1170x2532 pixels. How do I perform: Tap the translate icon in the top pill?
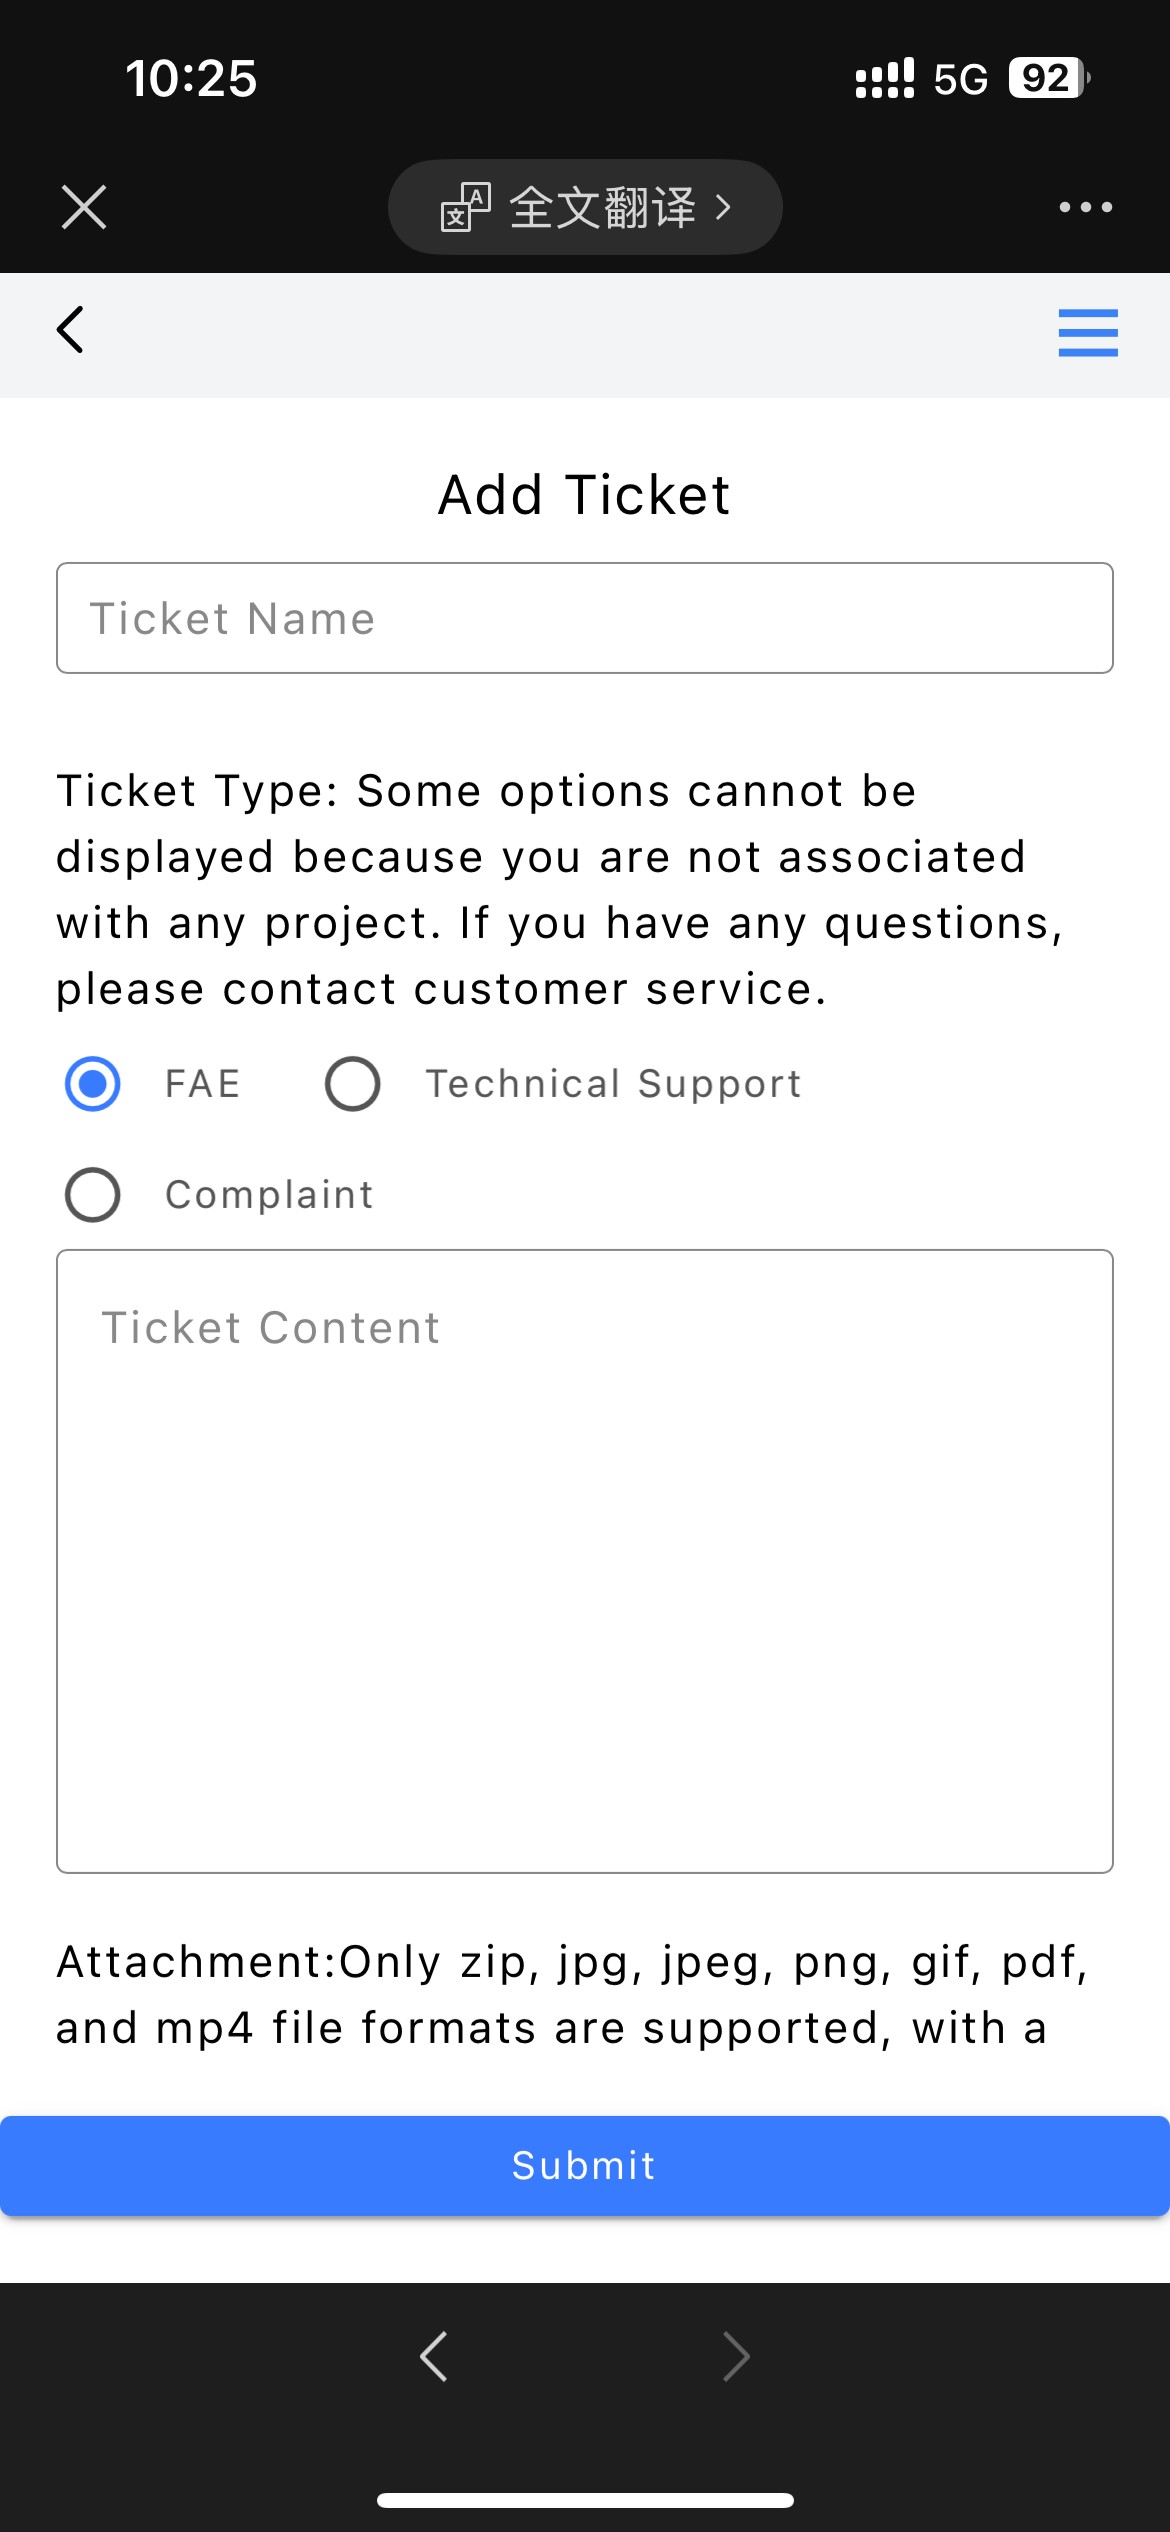click(x=466, y=207)
